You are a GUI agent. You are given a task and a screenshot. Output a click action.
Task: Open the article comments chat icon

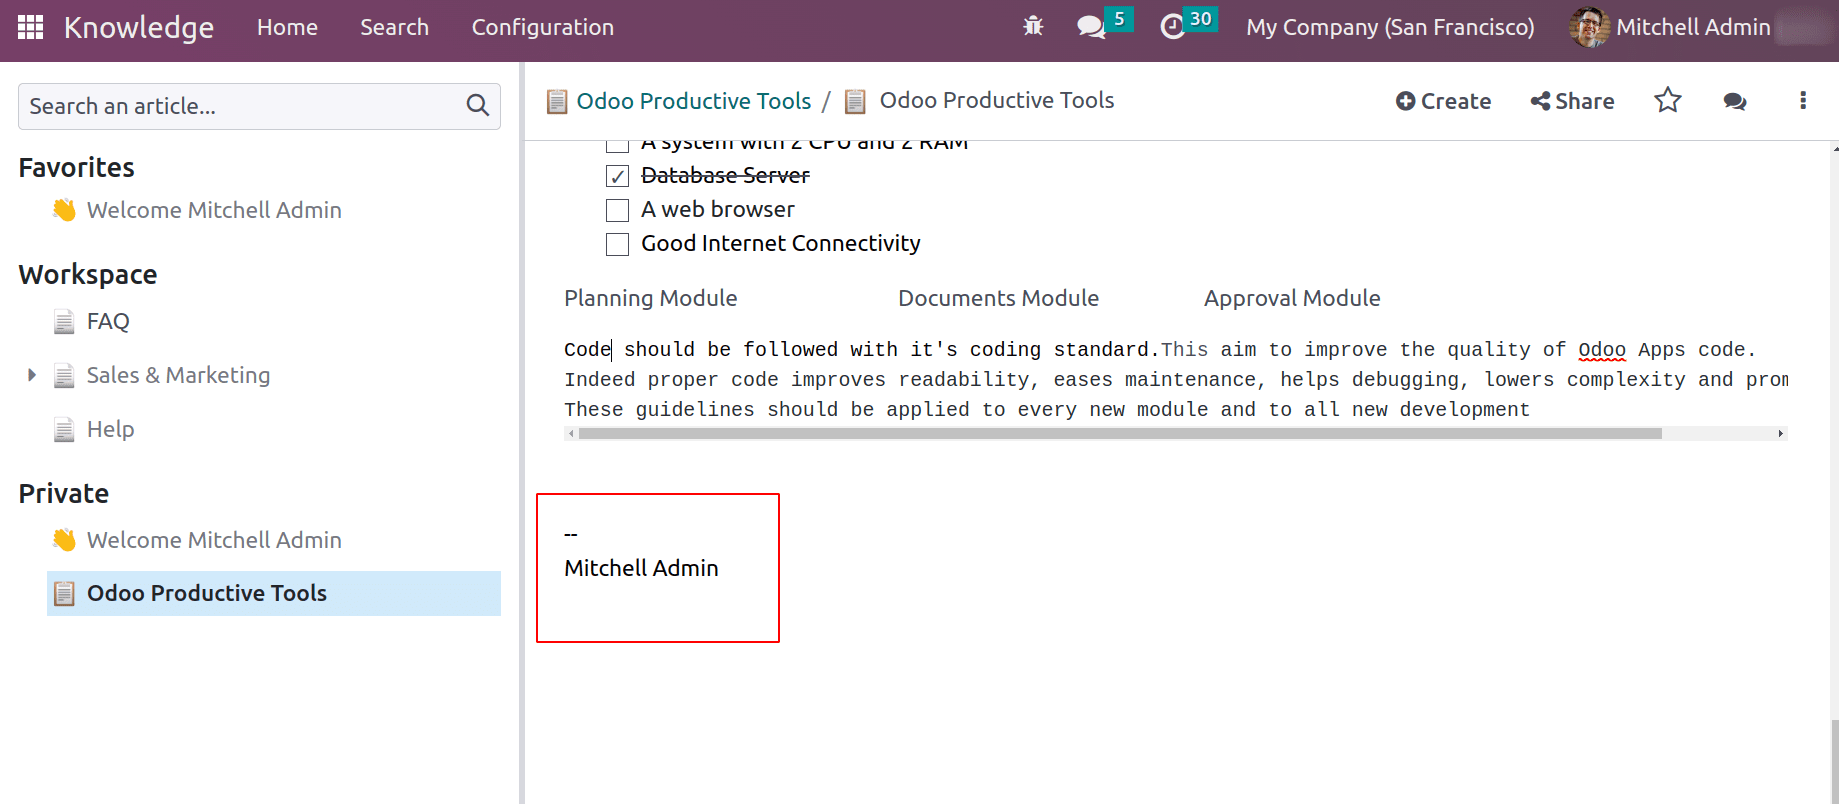tap(1735, 101)
